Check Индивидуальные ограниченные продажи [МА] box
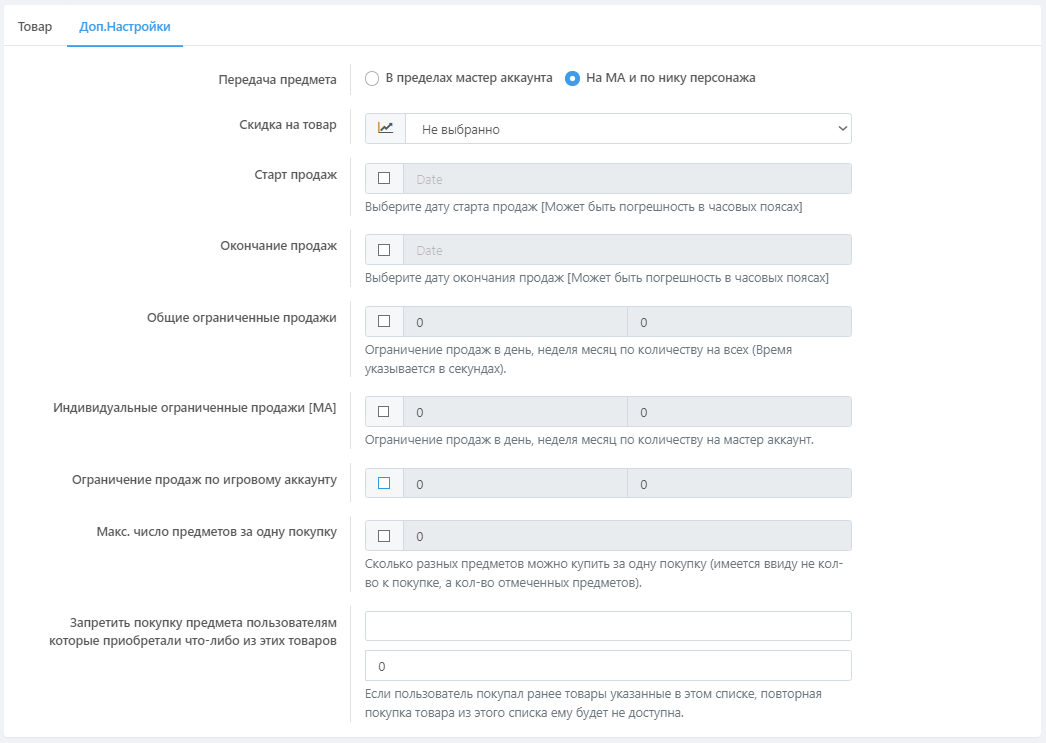Screen dimensions: 1046x743 tap(384, 412)
